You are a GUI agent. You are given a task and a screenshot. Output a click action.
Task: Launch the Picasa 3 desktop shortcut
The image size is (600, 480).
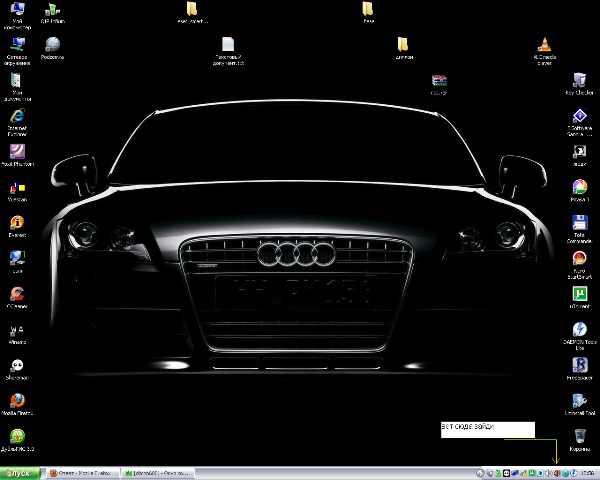coord(579,191)
